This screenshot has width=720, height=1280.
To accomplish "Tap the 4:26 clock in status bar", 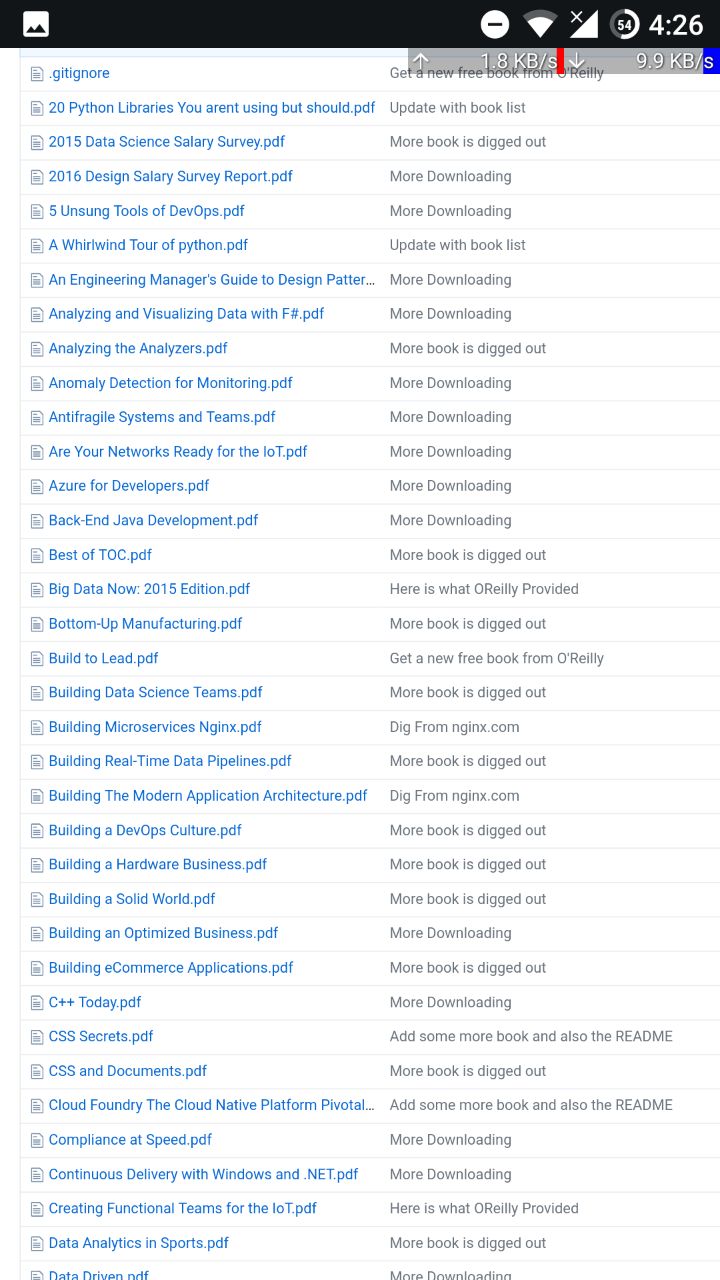I will (676, 24).
